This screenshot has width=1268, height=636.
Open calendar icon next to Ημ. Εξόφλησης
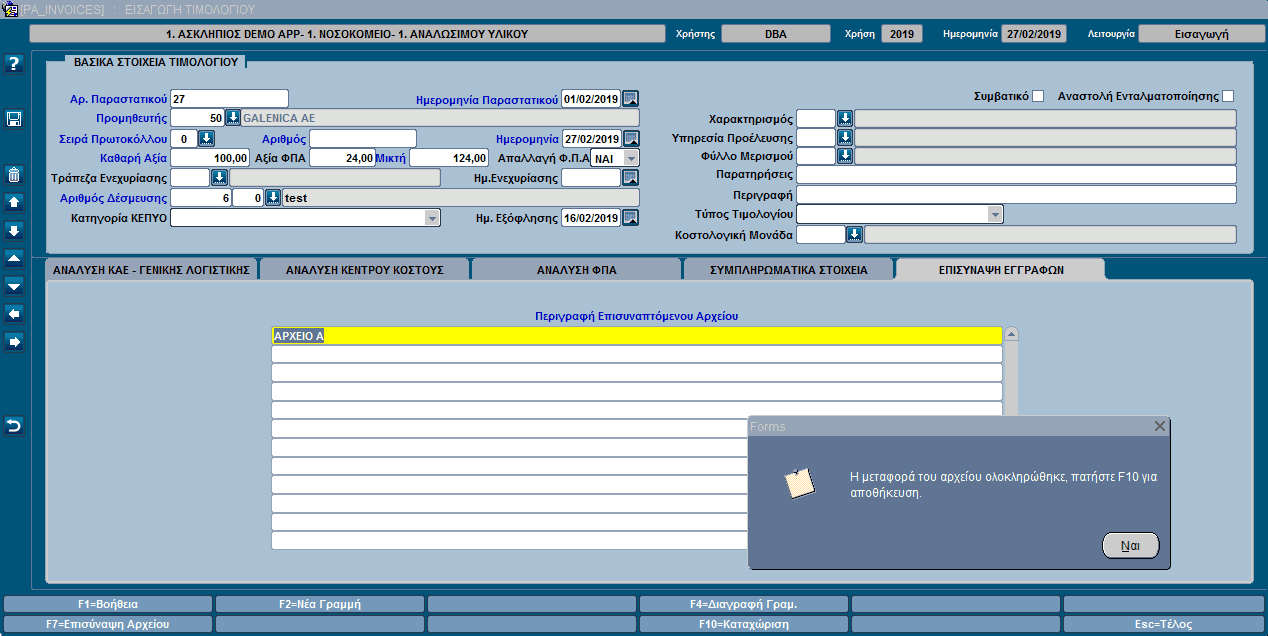(x=630, y=218)
